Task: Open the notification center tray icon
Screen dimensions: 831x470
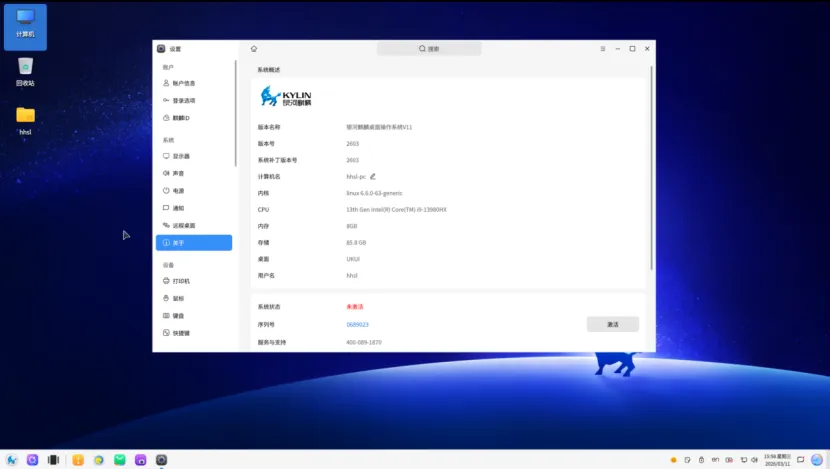Action: pyautogui.click(x=801, y=460)
